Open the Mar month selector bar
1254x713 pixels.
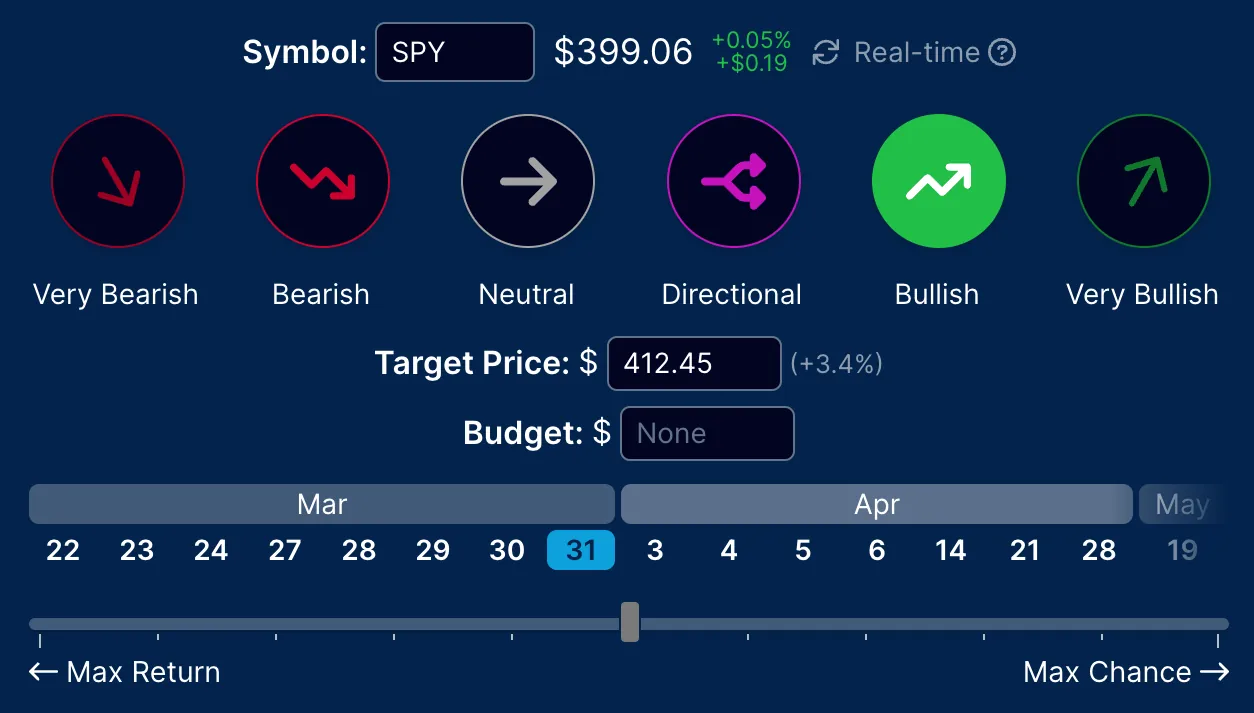321,504
